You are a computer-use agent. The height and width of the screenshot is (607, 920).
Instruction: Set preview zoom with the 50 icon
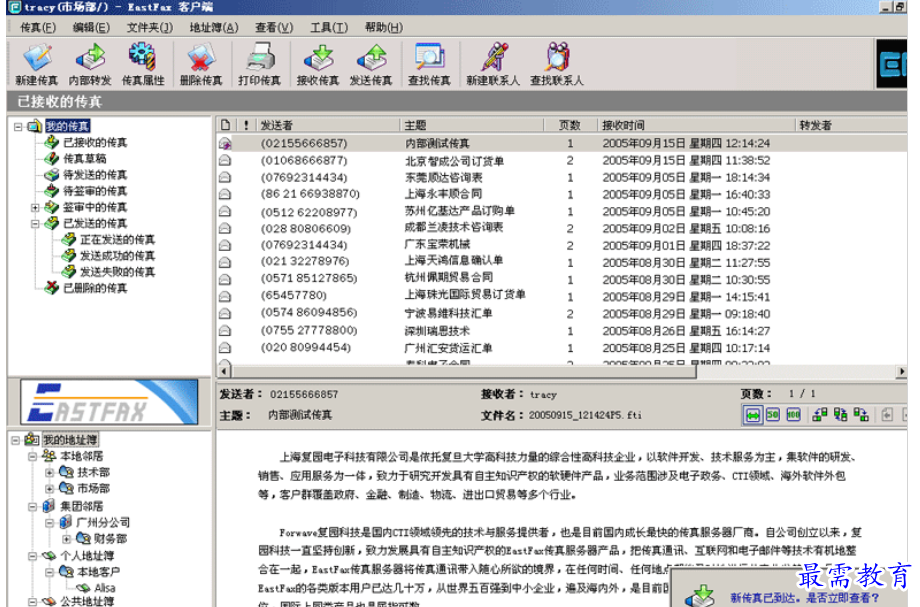click(x=773, y=415)
